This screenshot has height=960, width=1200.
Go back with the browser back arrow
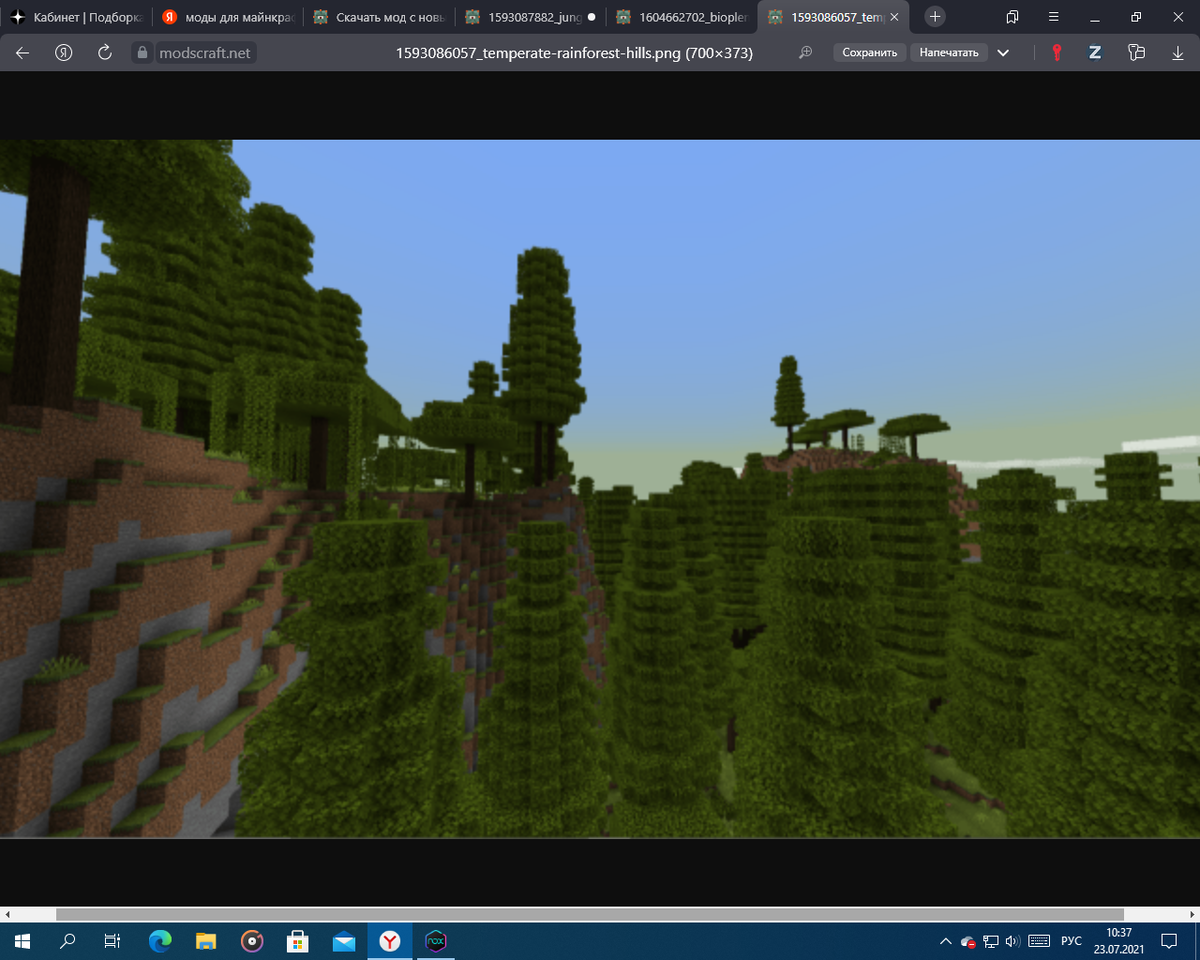click(x=23, y=53)
